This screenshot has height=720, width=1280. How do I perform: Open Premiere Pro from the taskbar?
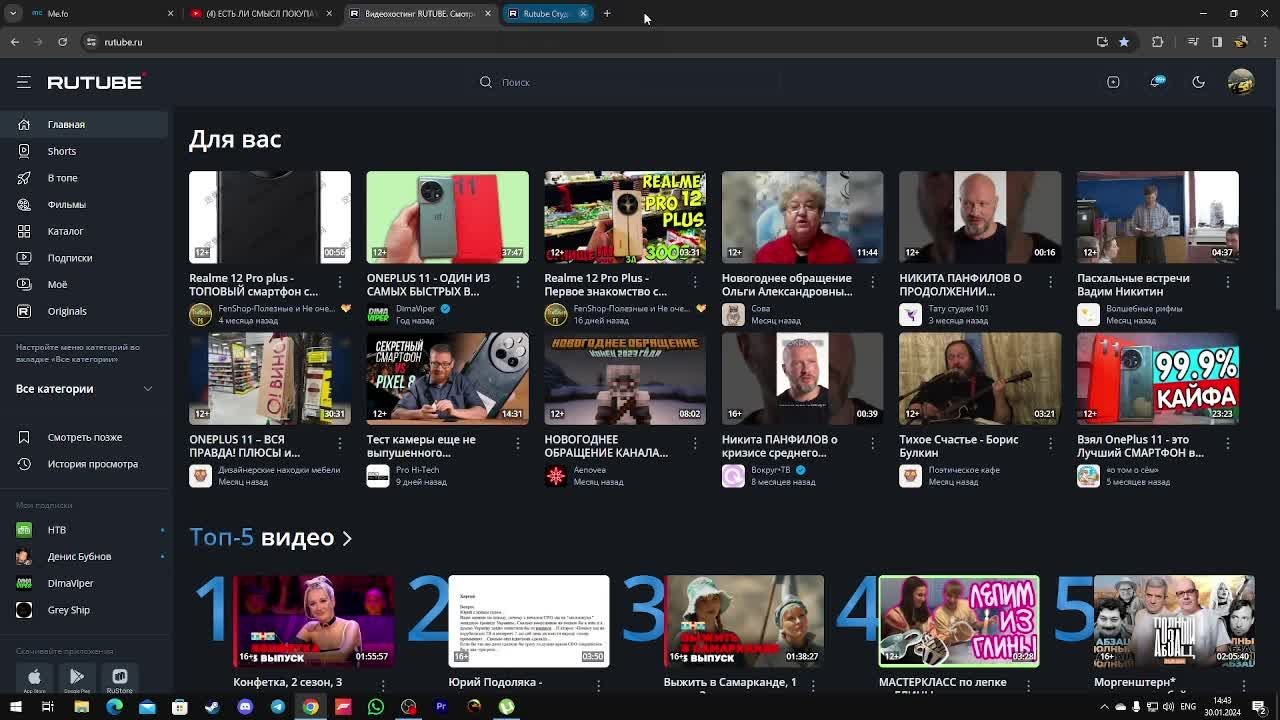click(x=441, y=707)
